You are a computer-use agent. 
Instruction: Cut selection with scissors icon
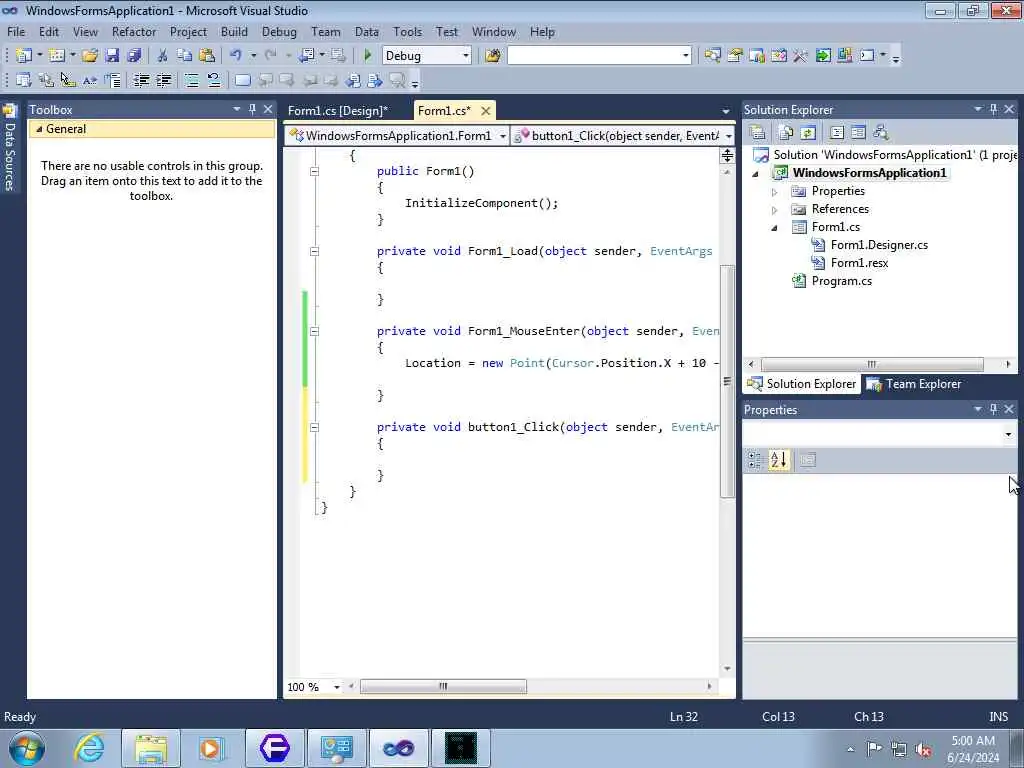[163, 56]
